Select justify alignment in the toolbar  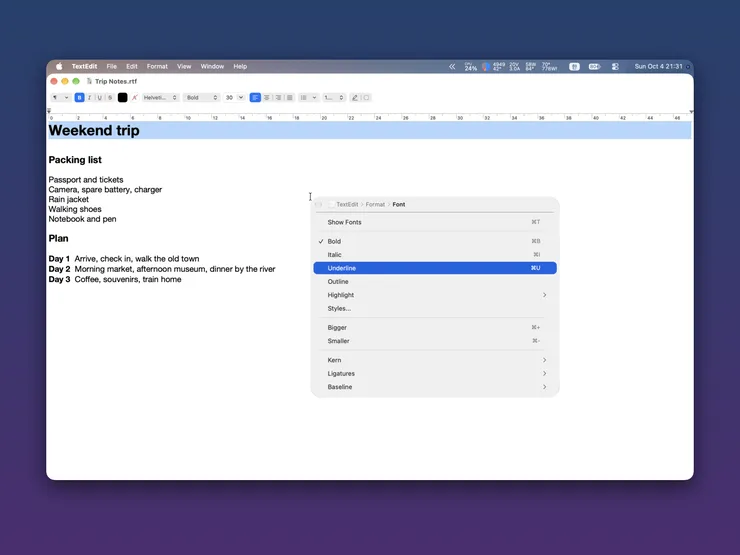tap(290, 98)
